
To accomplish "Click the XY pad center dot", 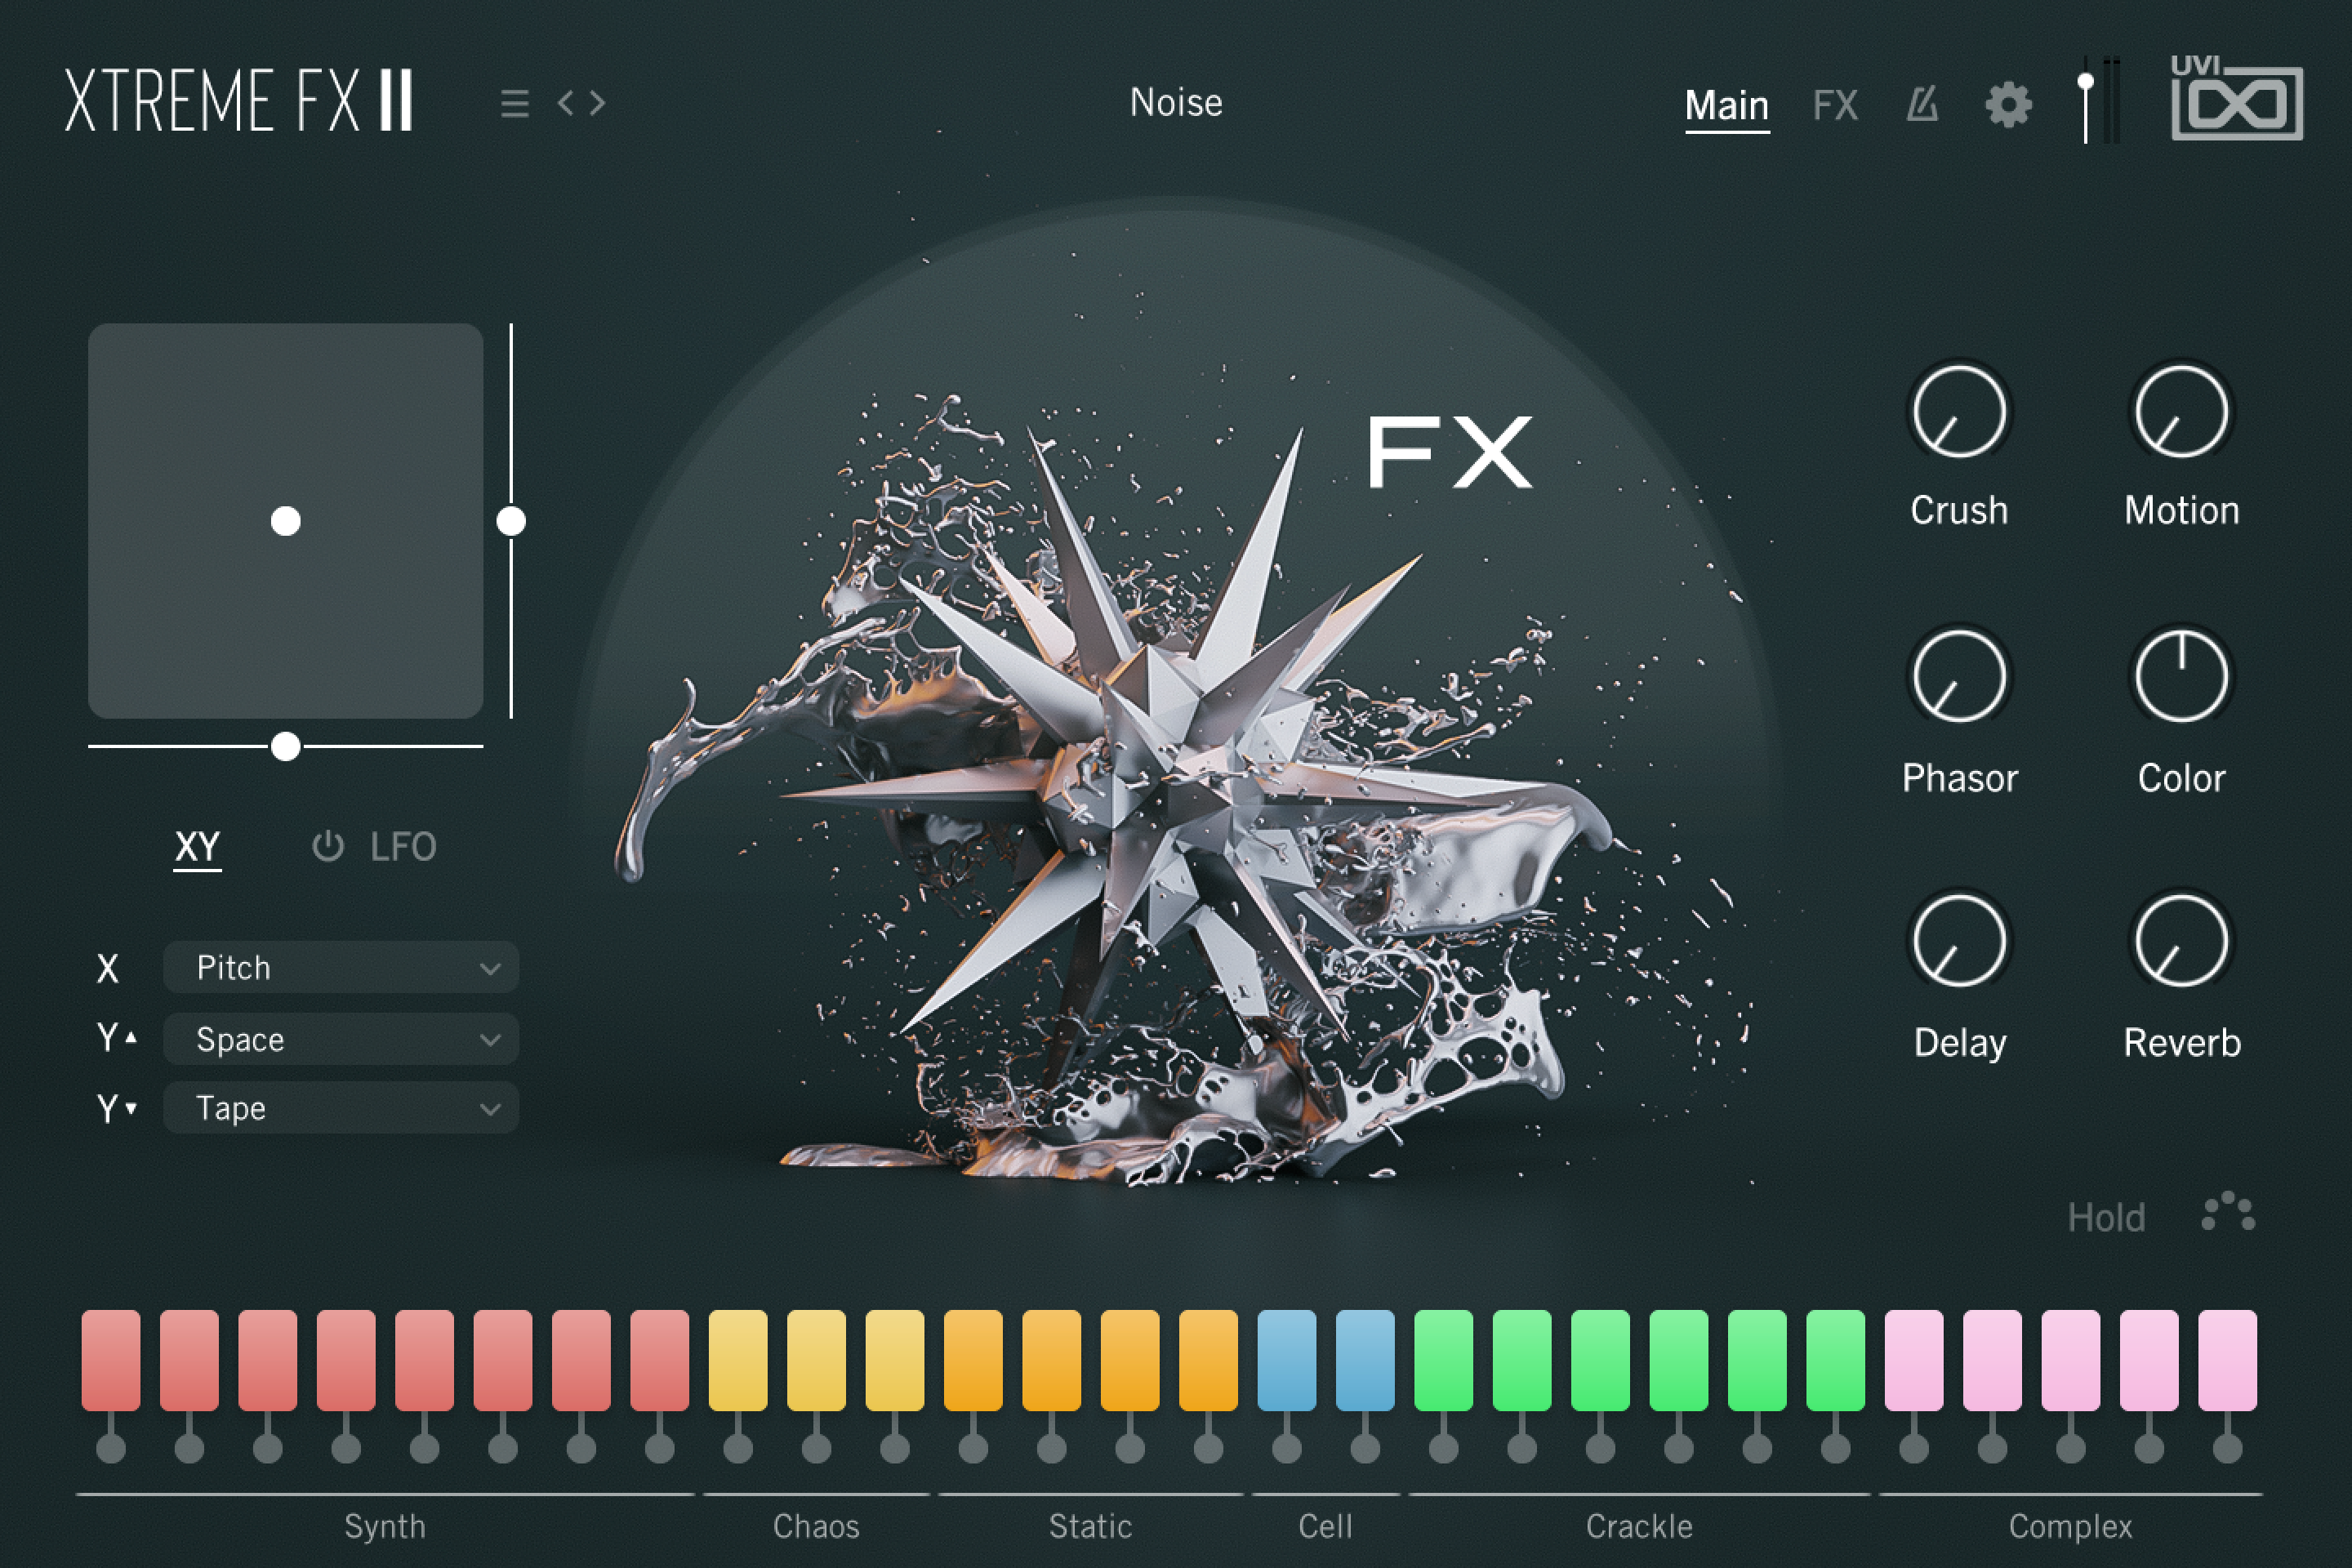I will click(x=286, y=521).
